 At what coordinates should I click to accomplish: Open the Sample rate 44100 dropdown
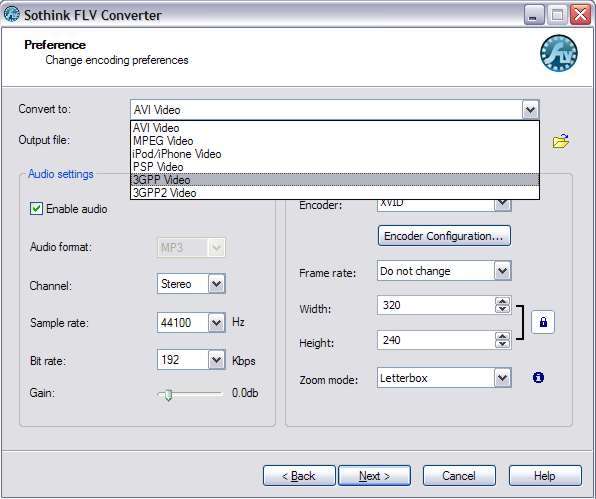[217, 323]
